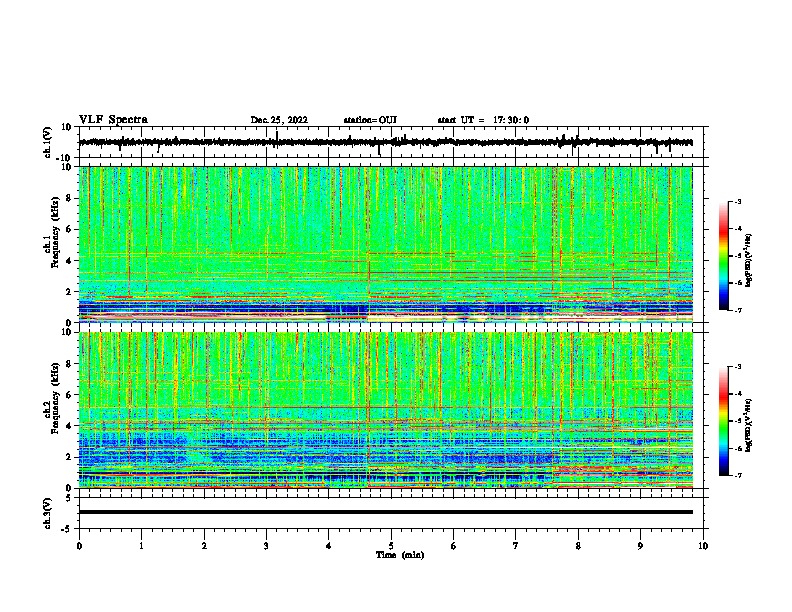Click the thick black ch.3 voltage trace

385,512
